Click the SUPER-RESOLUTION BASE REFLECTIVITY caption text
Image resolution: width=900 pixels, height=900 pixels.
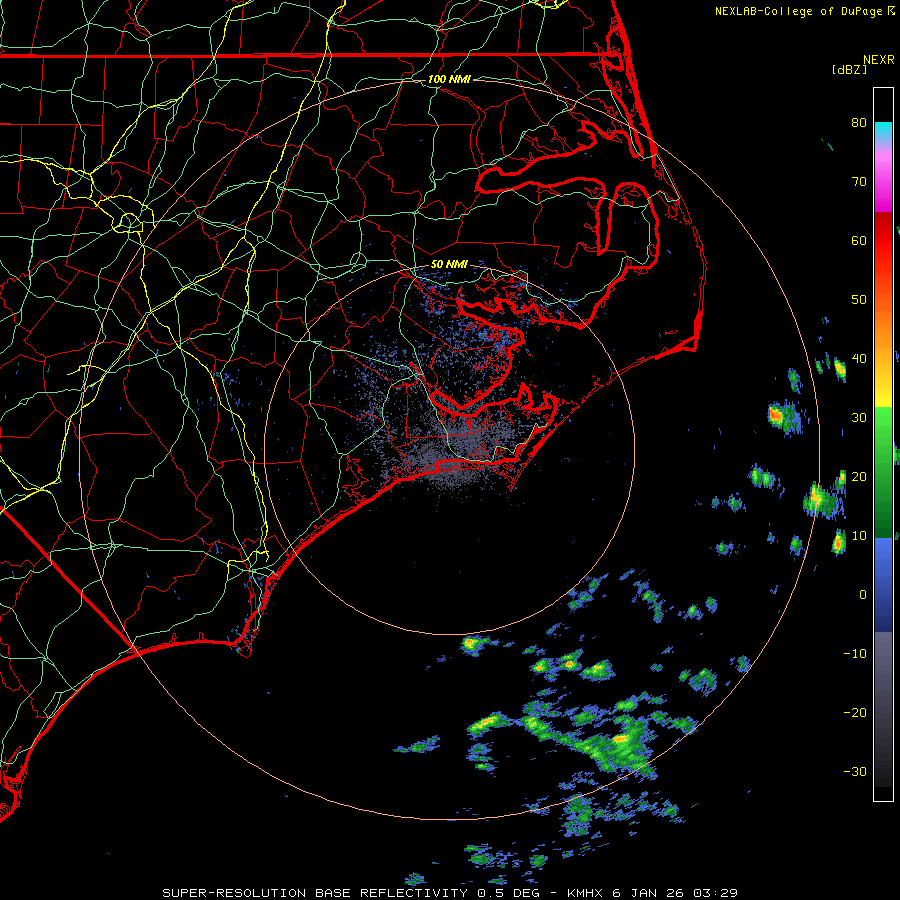(315, 893)
